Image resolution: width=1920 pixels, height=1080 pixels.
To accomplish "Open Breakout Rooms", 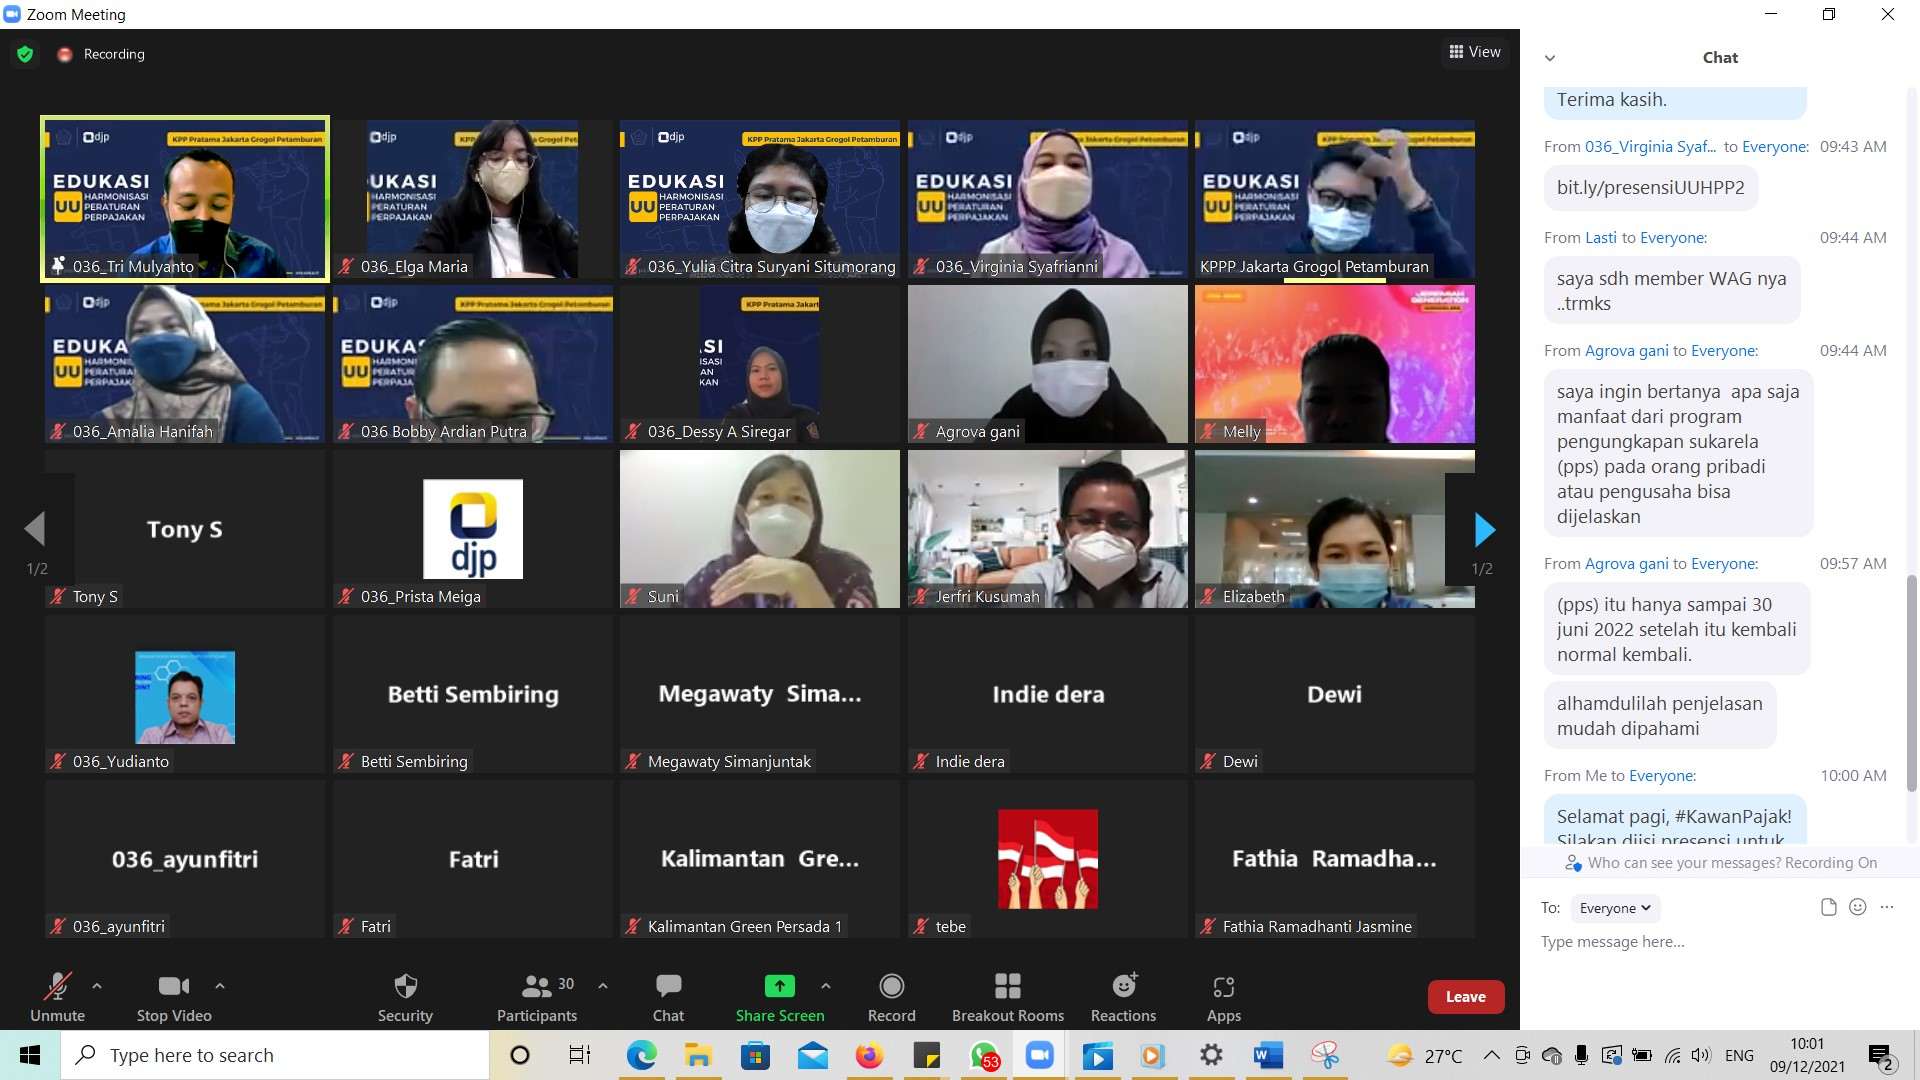I will click(1007, 997).
